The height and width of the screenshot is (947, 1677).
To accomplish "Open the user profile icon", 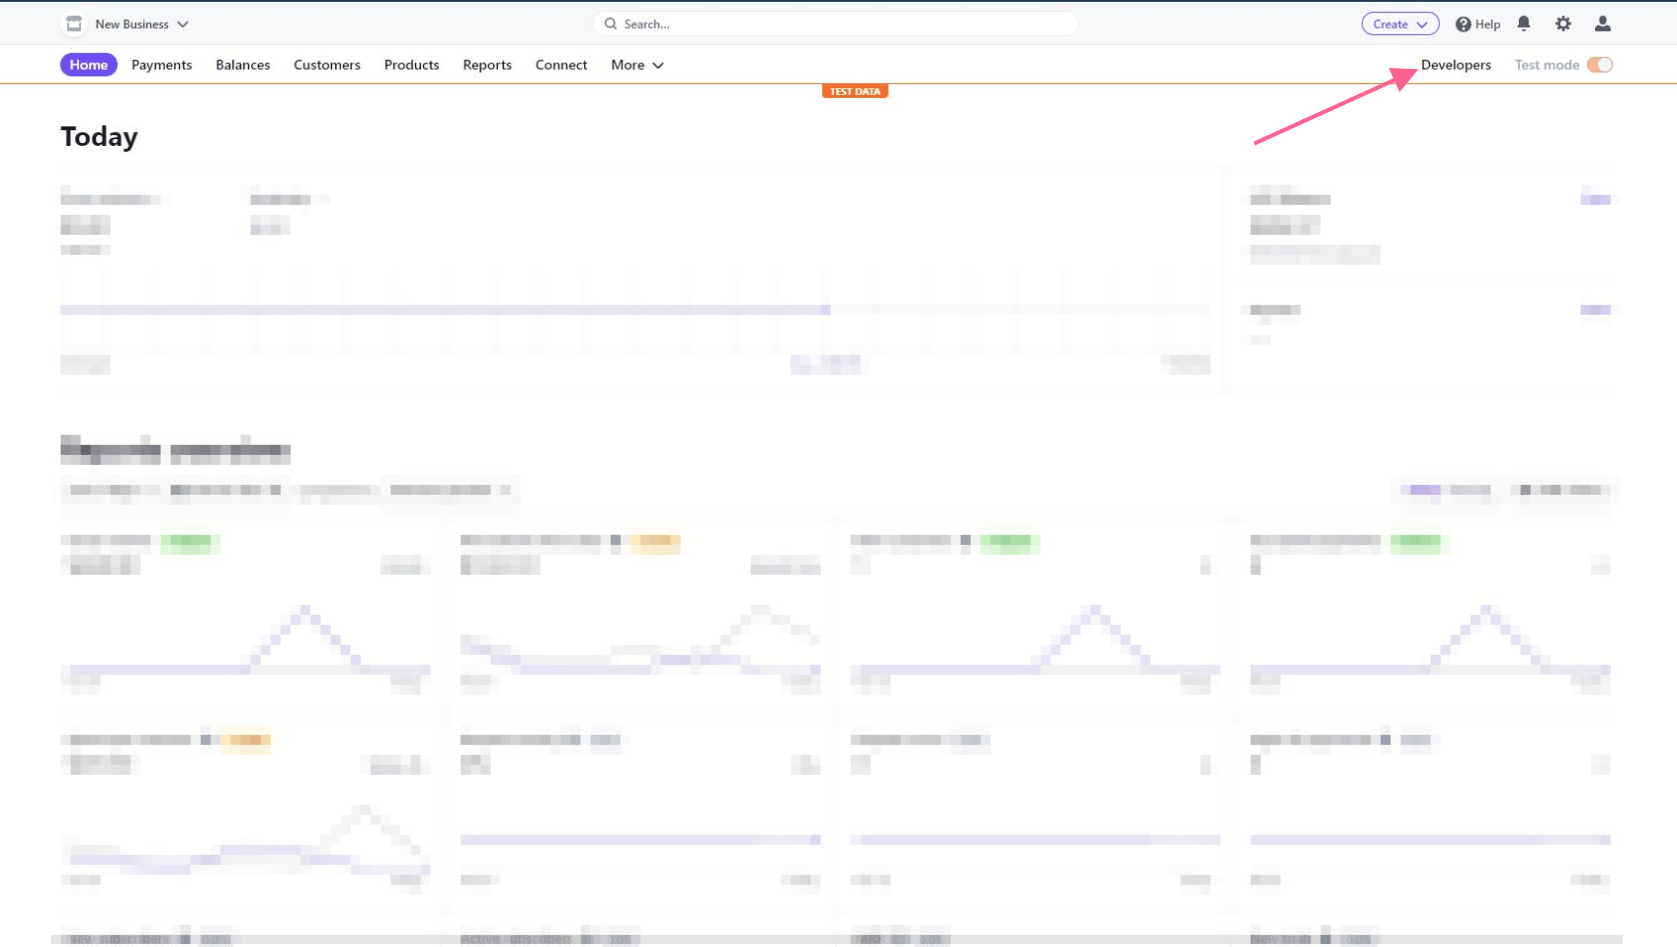I will (x=1602, y=24).
